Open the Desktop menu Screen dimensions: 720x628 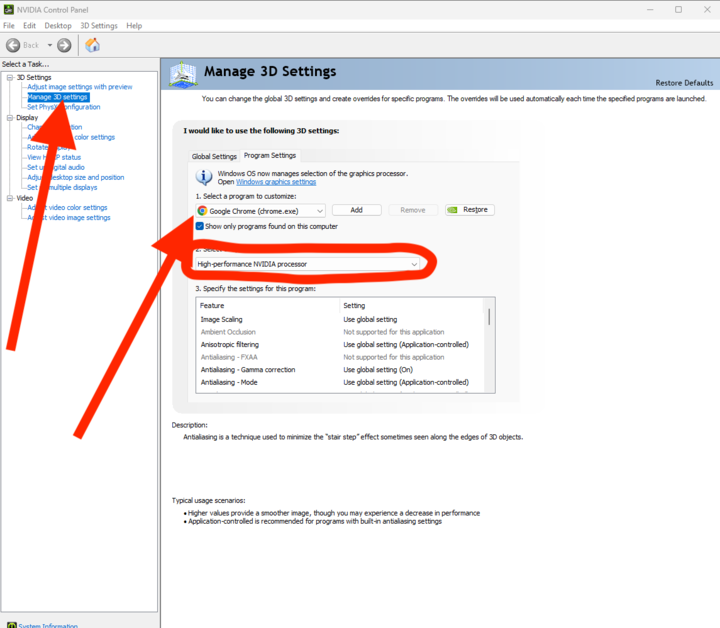coord(58,26)
